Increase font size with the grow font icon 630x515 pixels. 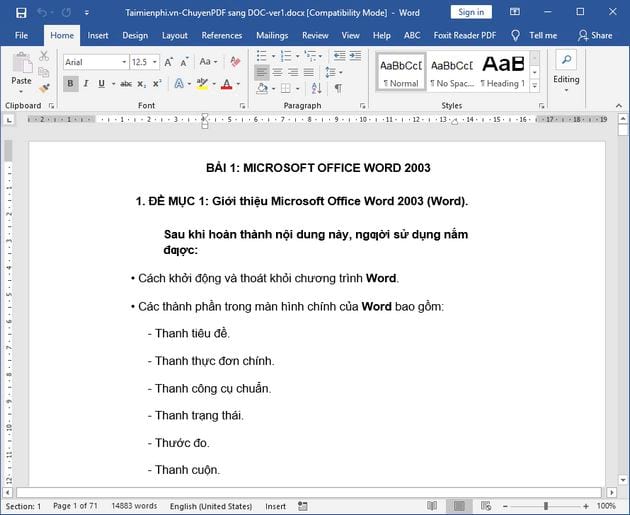168,62
